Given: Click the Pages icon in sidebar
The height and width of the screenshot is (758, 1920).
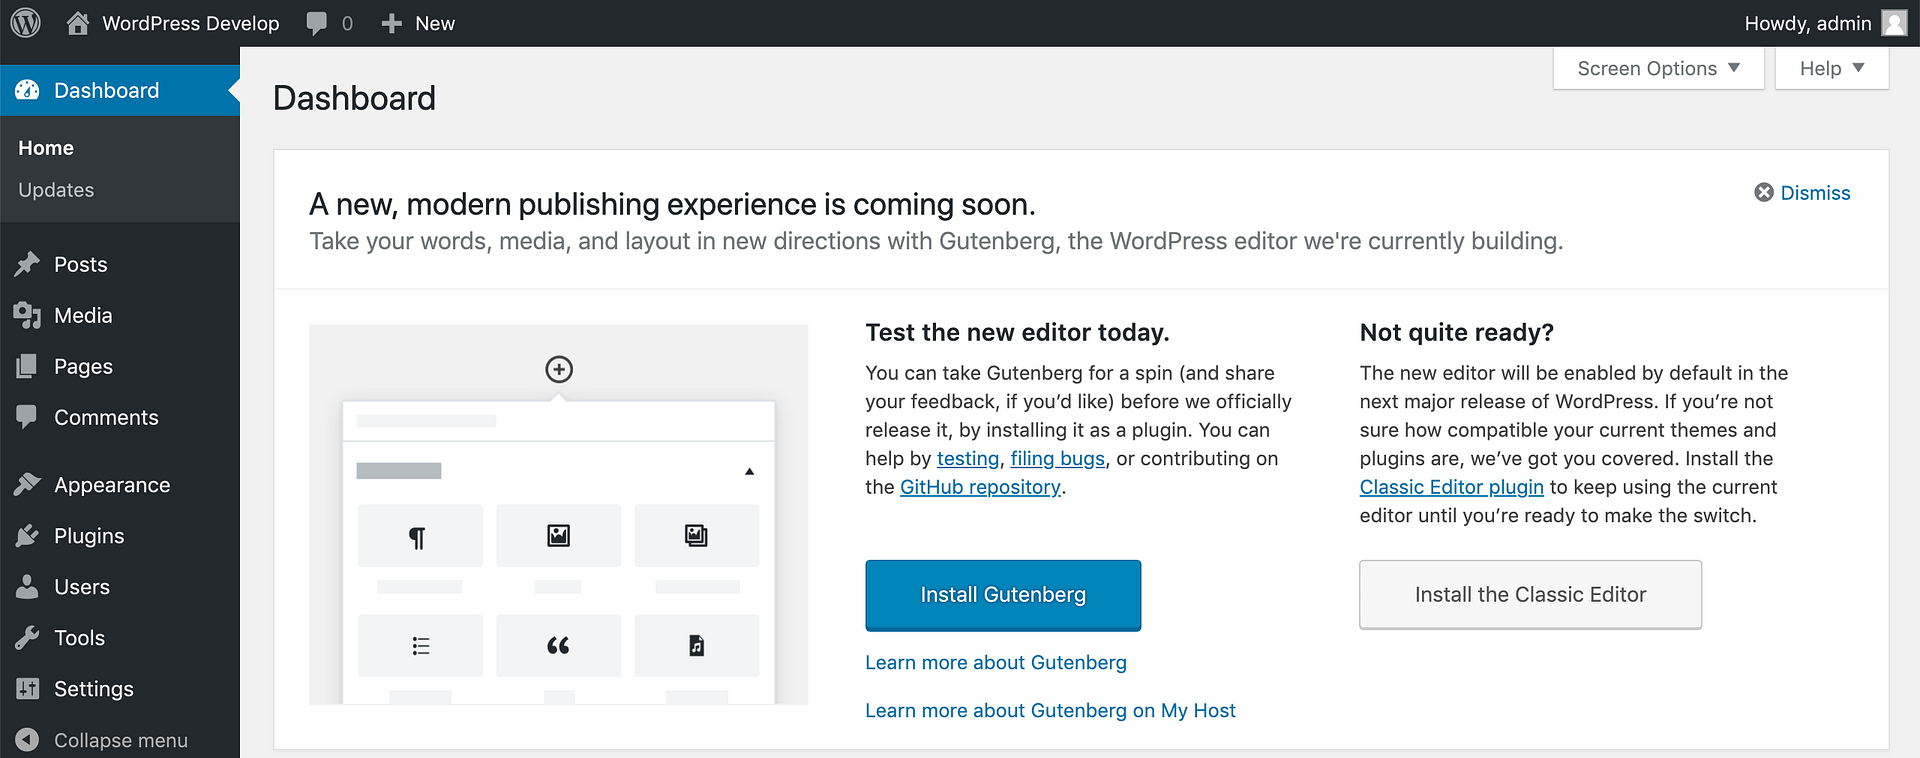Looking at the screenshot, I should (x=27, y=366).
